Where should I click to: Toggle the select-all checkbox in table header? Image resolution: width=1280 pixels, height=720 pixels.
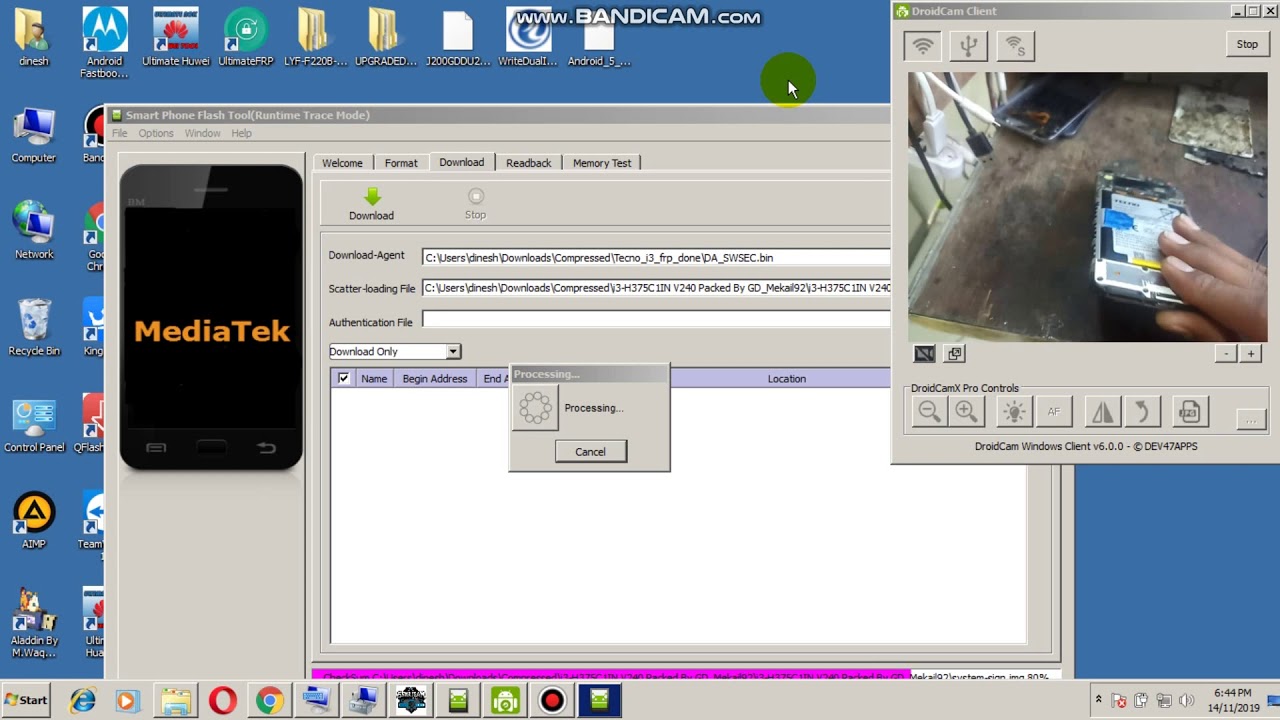343,378
